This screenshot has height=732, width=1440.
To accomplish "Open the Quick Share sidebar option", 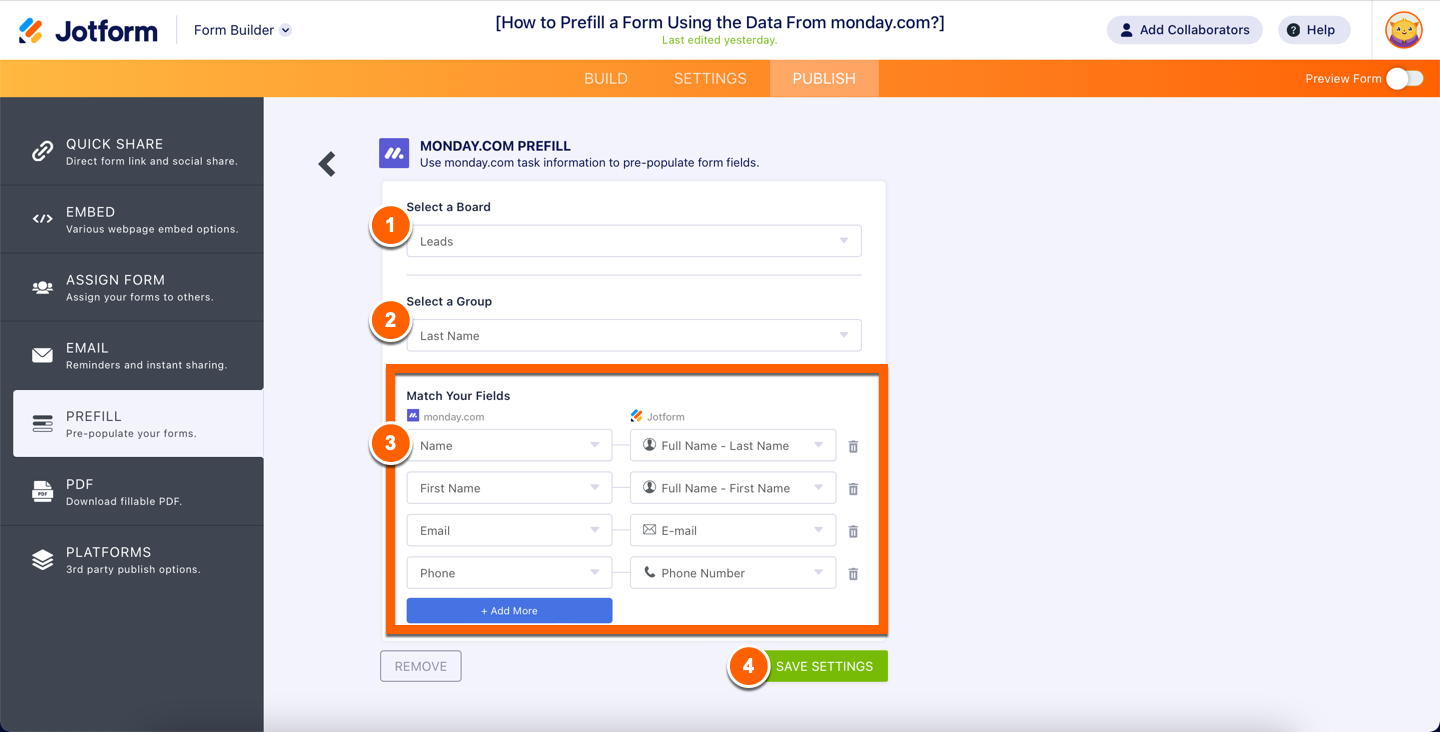I will (132, 151).
